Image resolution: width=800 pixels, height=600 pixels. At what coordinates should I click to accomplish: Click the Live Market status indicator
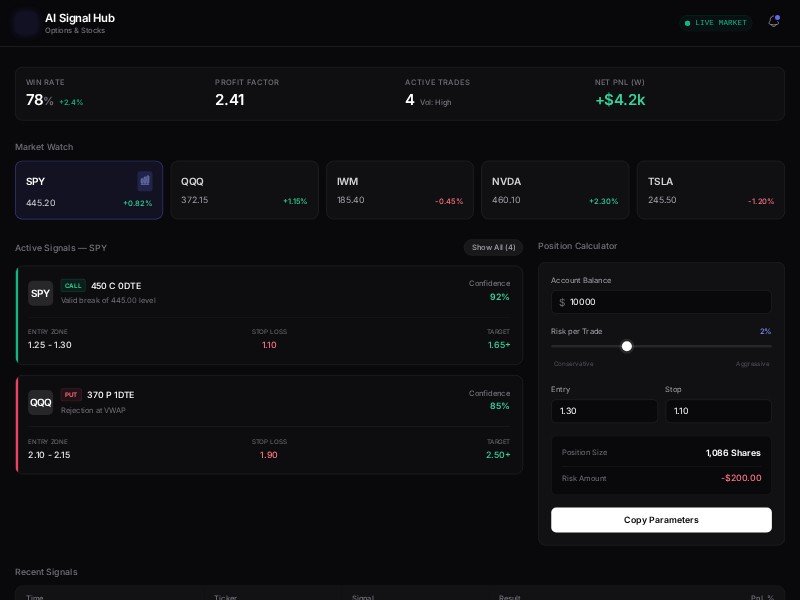715,22
